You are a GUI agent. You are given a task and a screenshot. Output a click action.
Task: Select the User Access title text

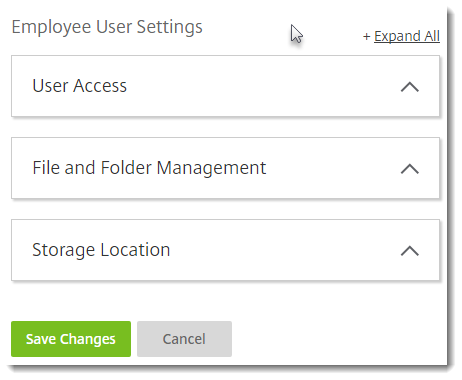coord(80,86)
